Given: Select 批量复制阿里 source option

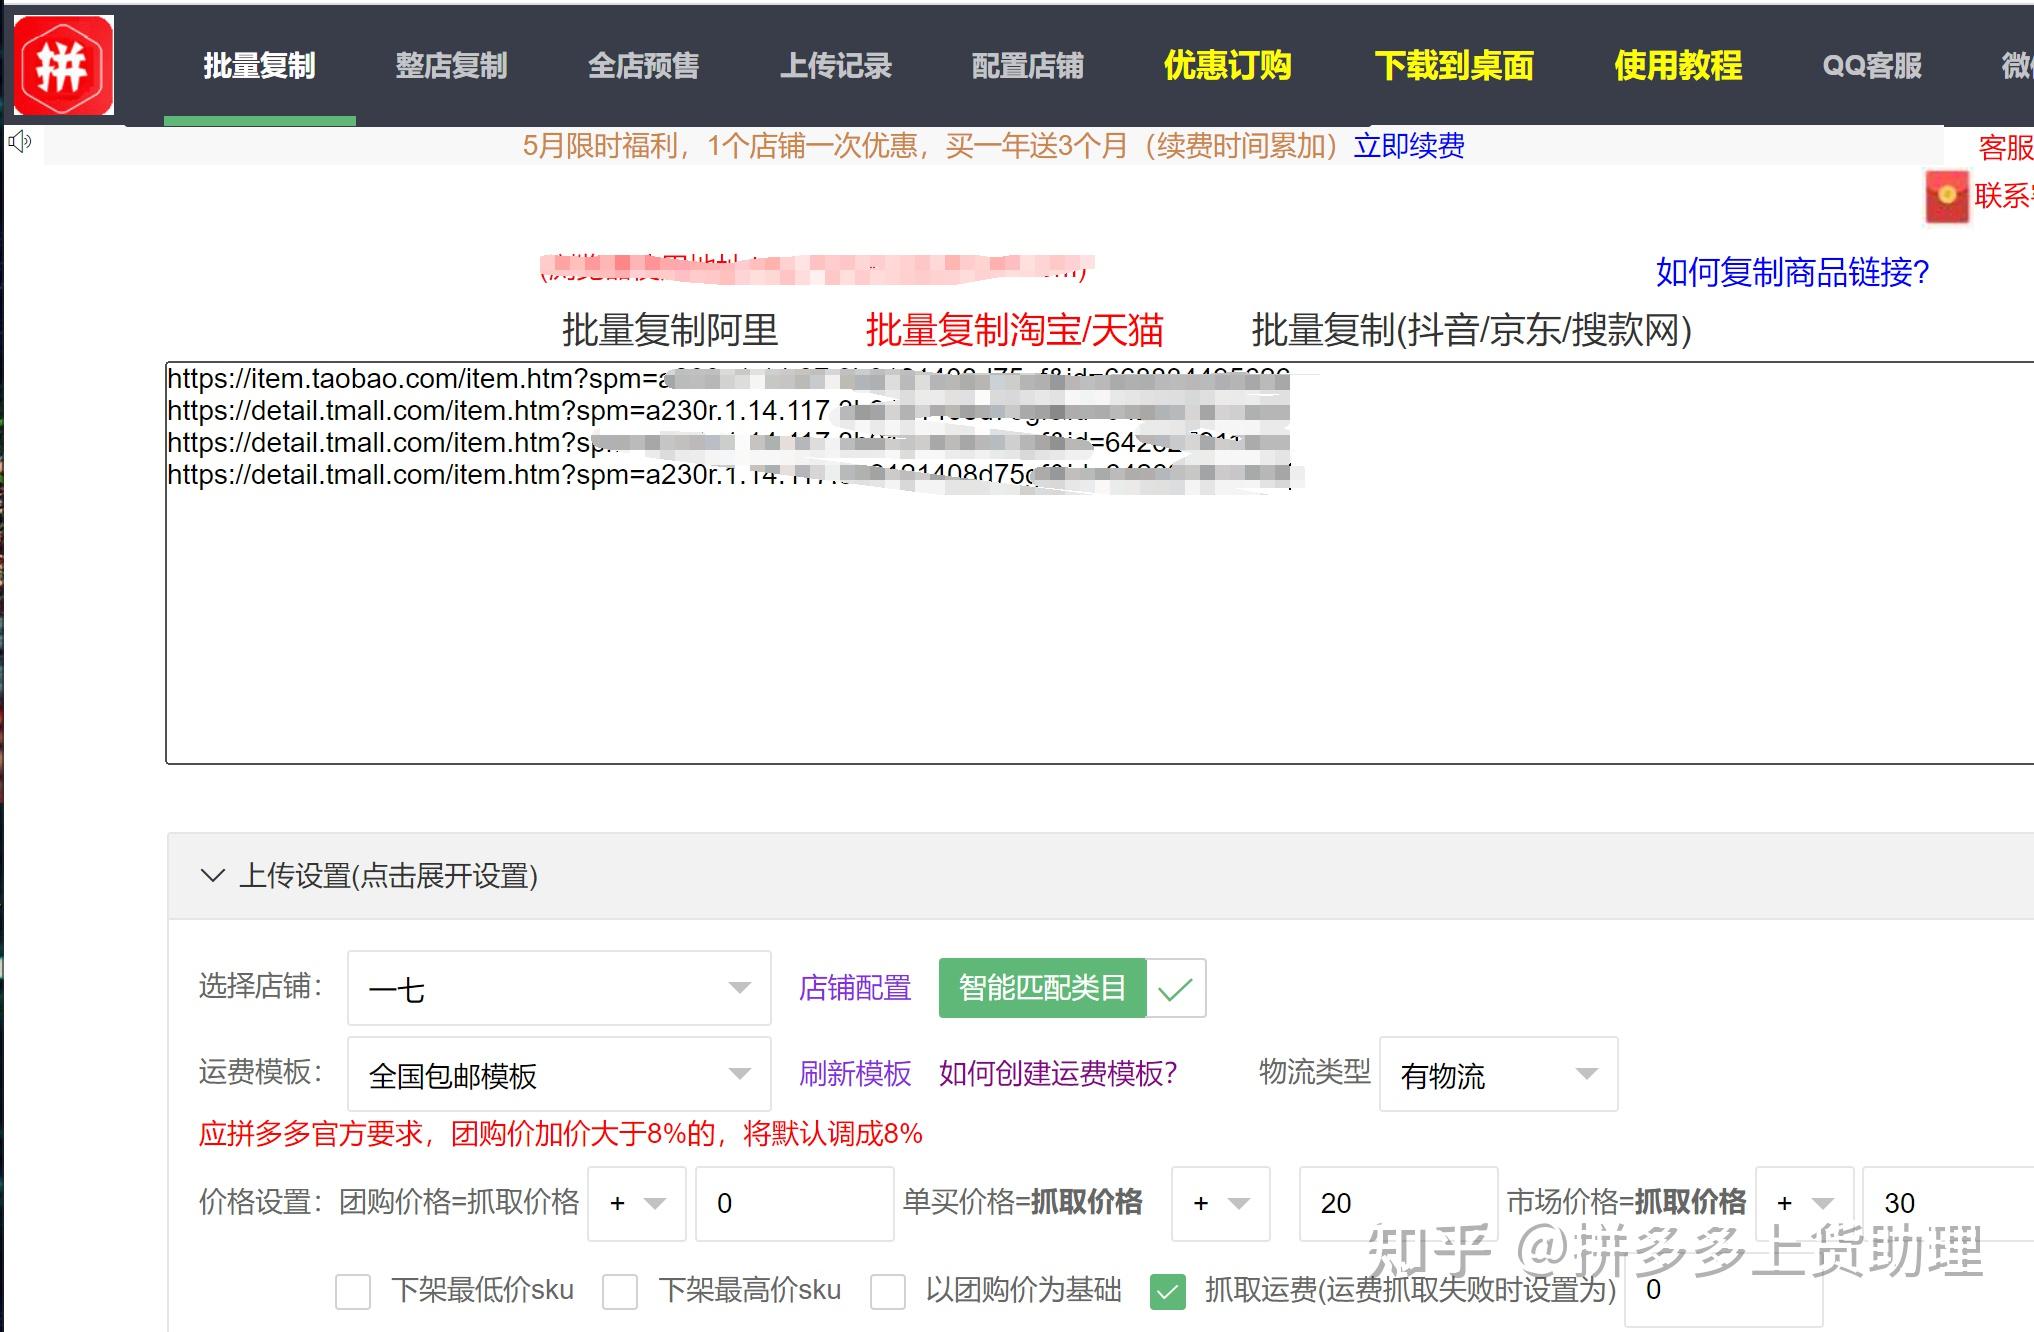Looking at the screenshot, I should click(670, 330).
